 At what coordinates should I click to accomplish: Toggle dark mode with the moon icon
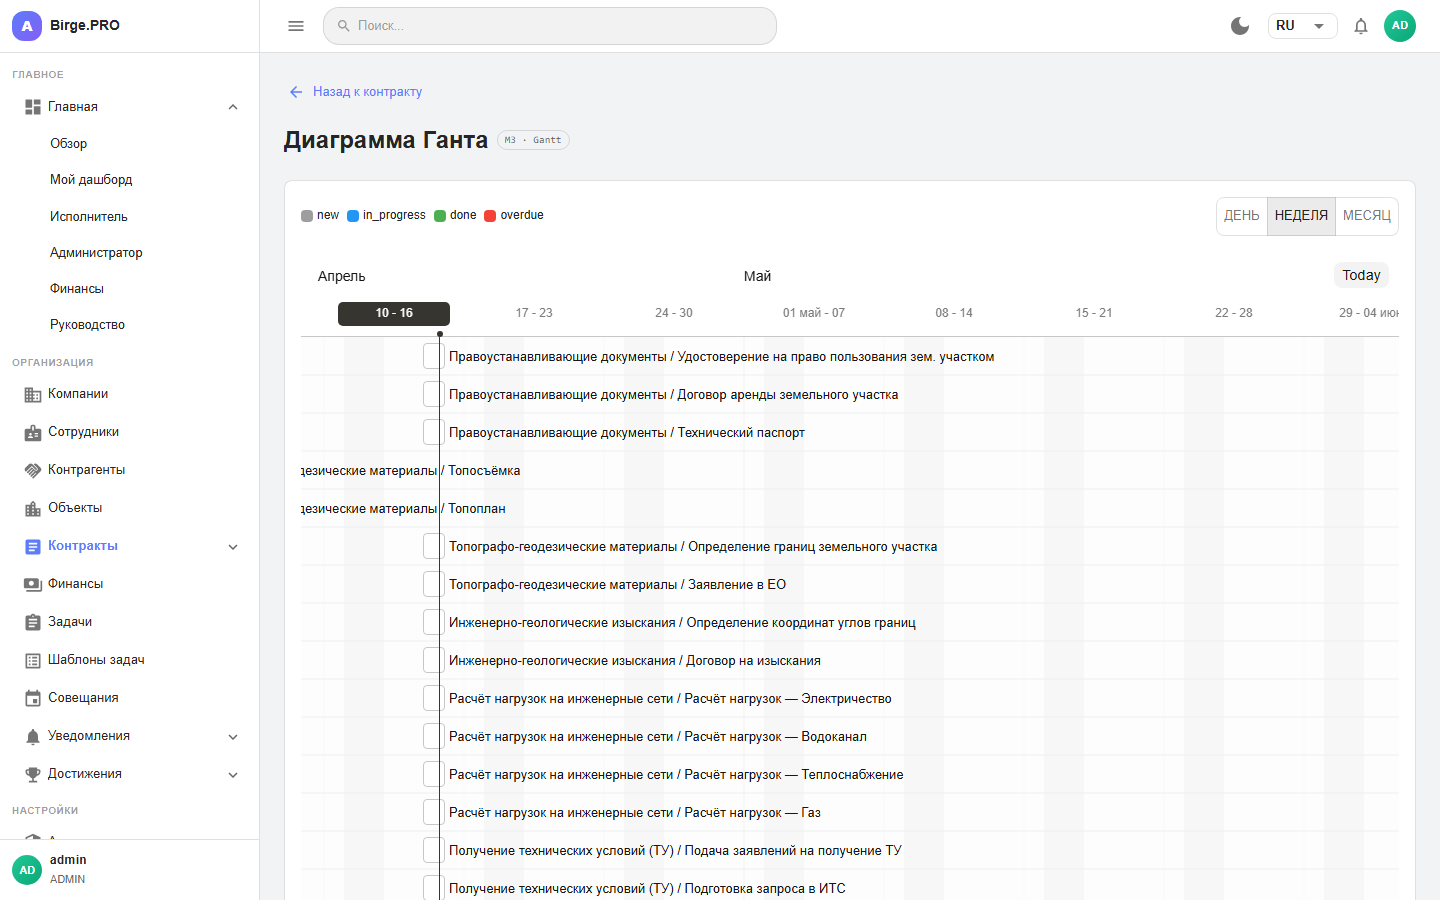pos(1240,26)
